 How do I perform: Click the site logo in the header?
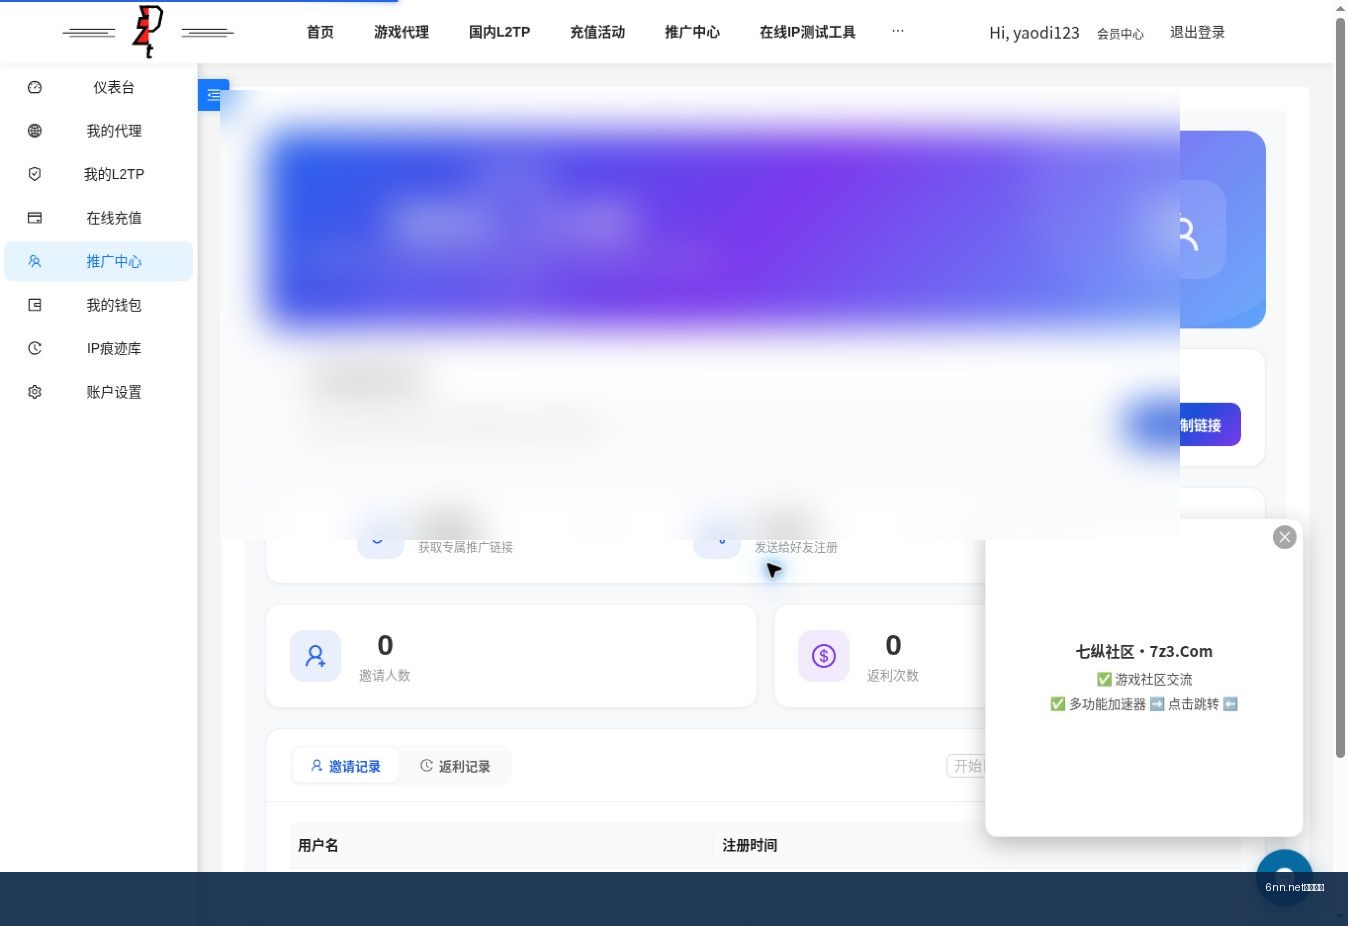(148, 32)
